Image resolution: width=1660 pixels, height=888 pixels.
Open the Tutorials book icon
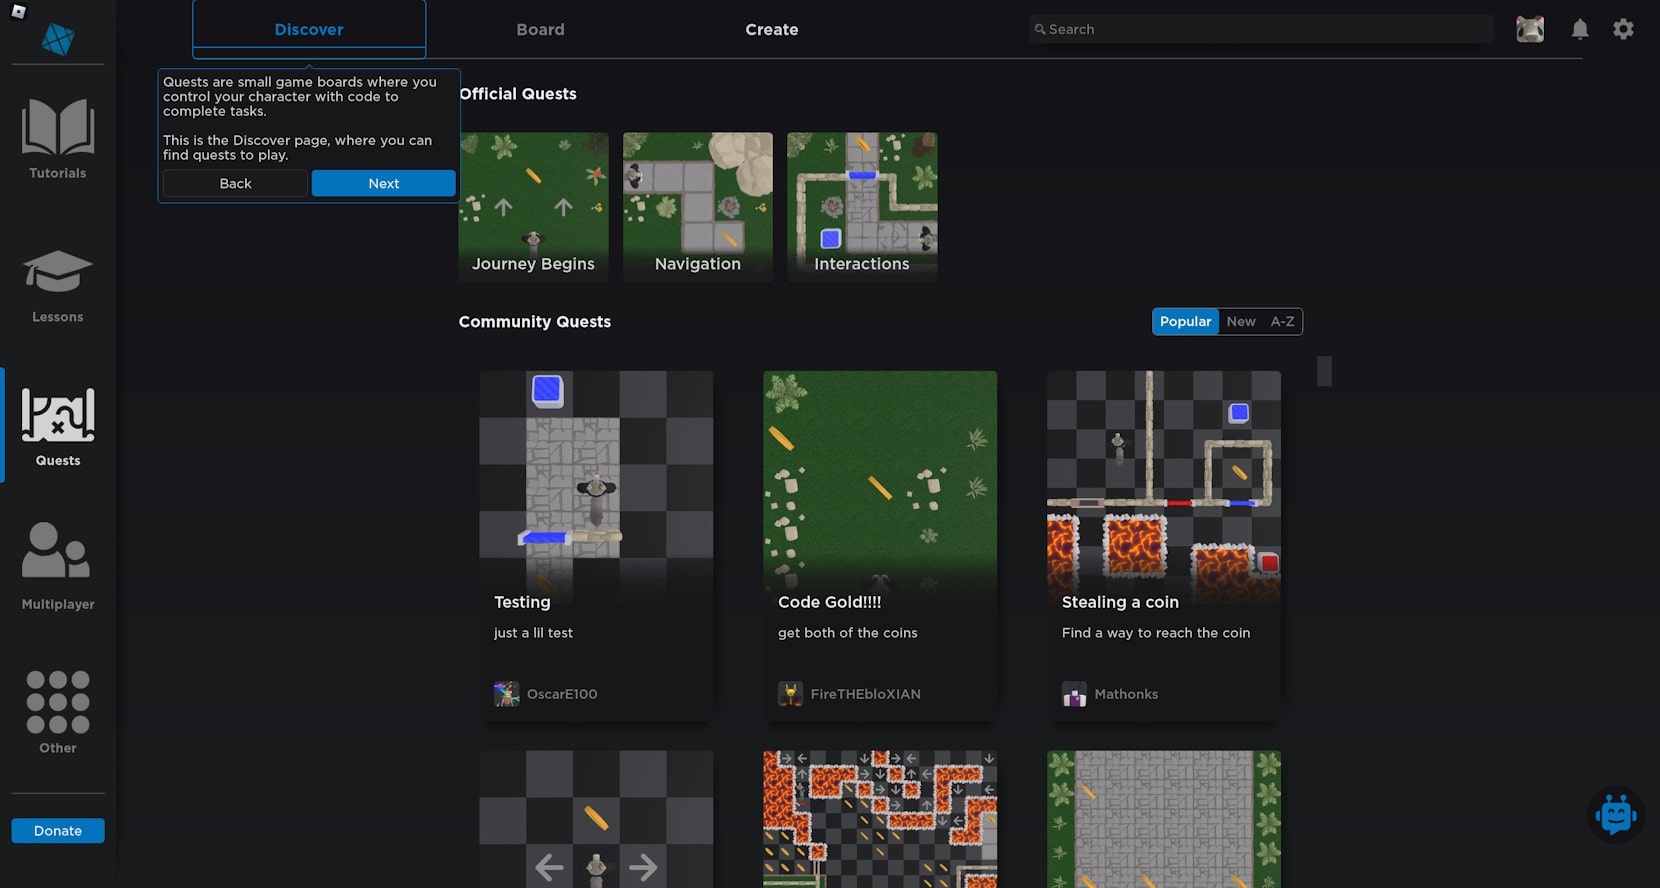click(x=58, y=128)
